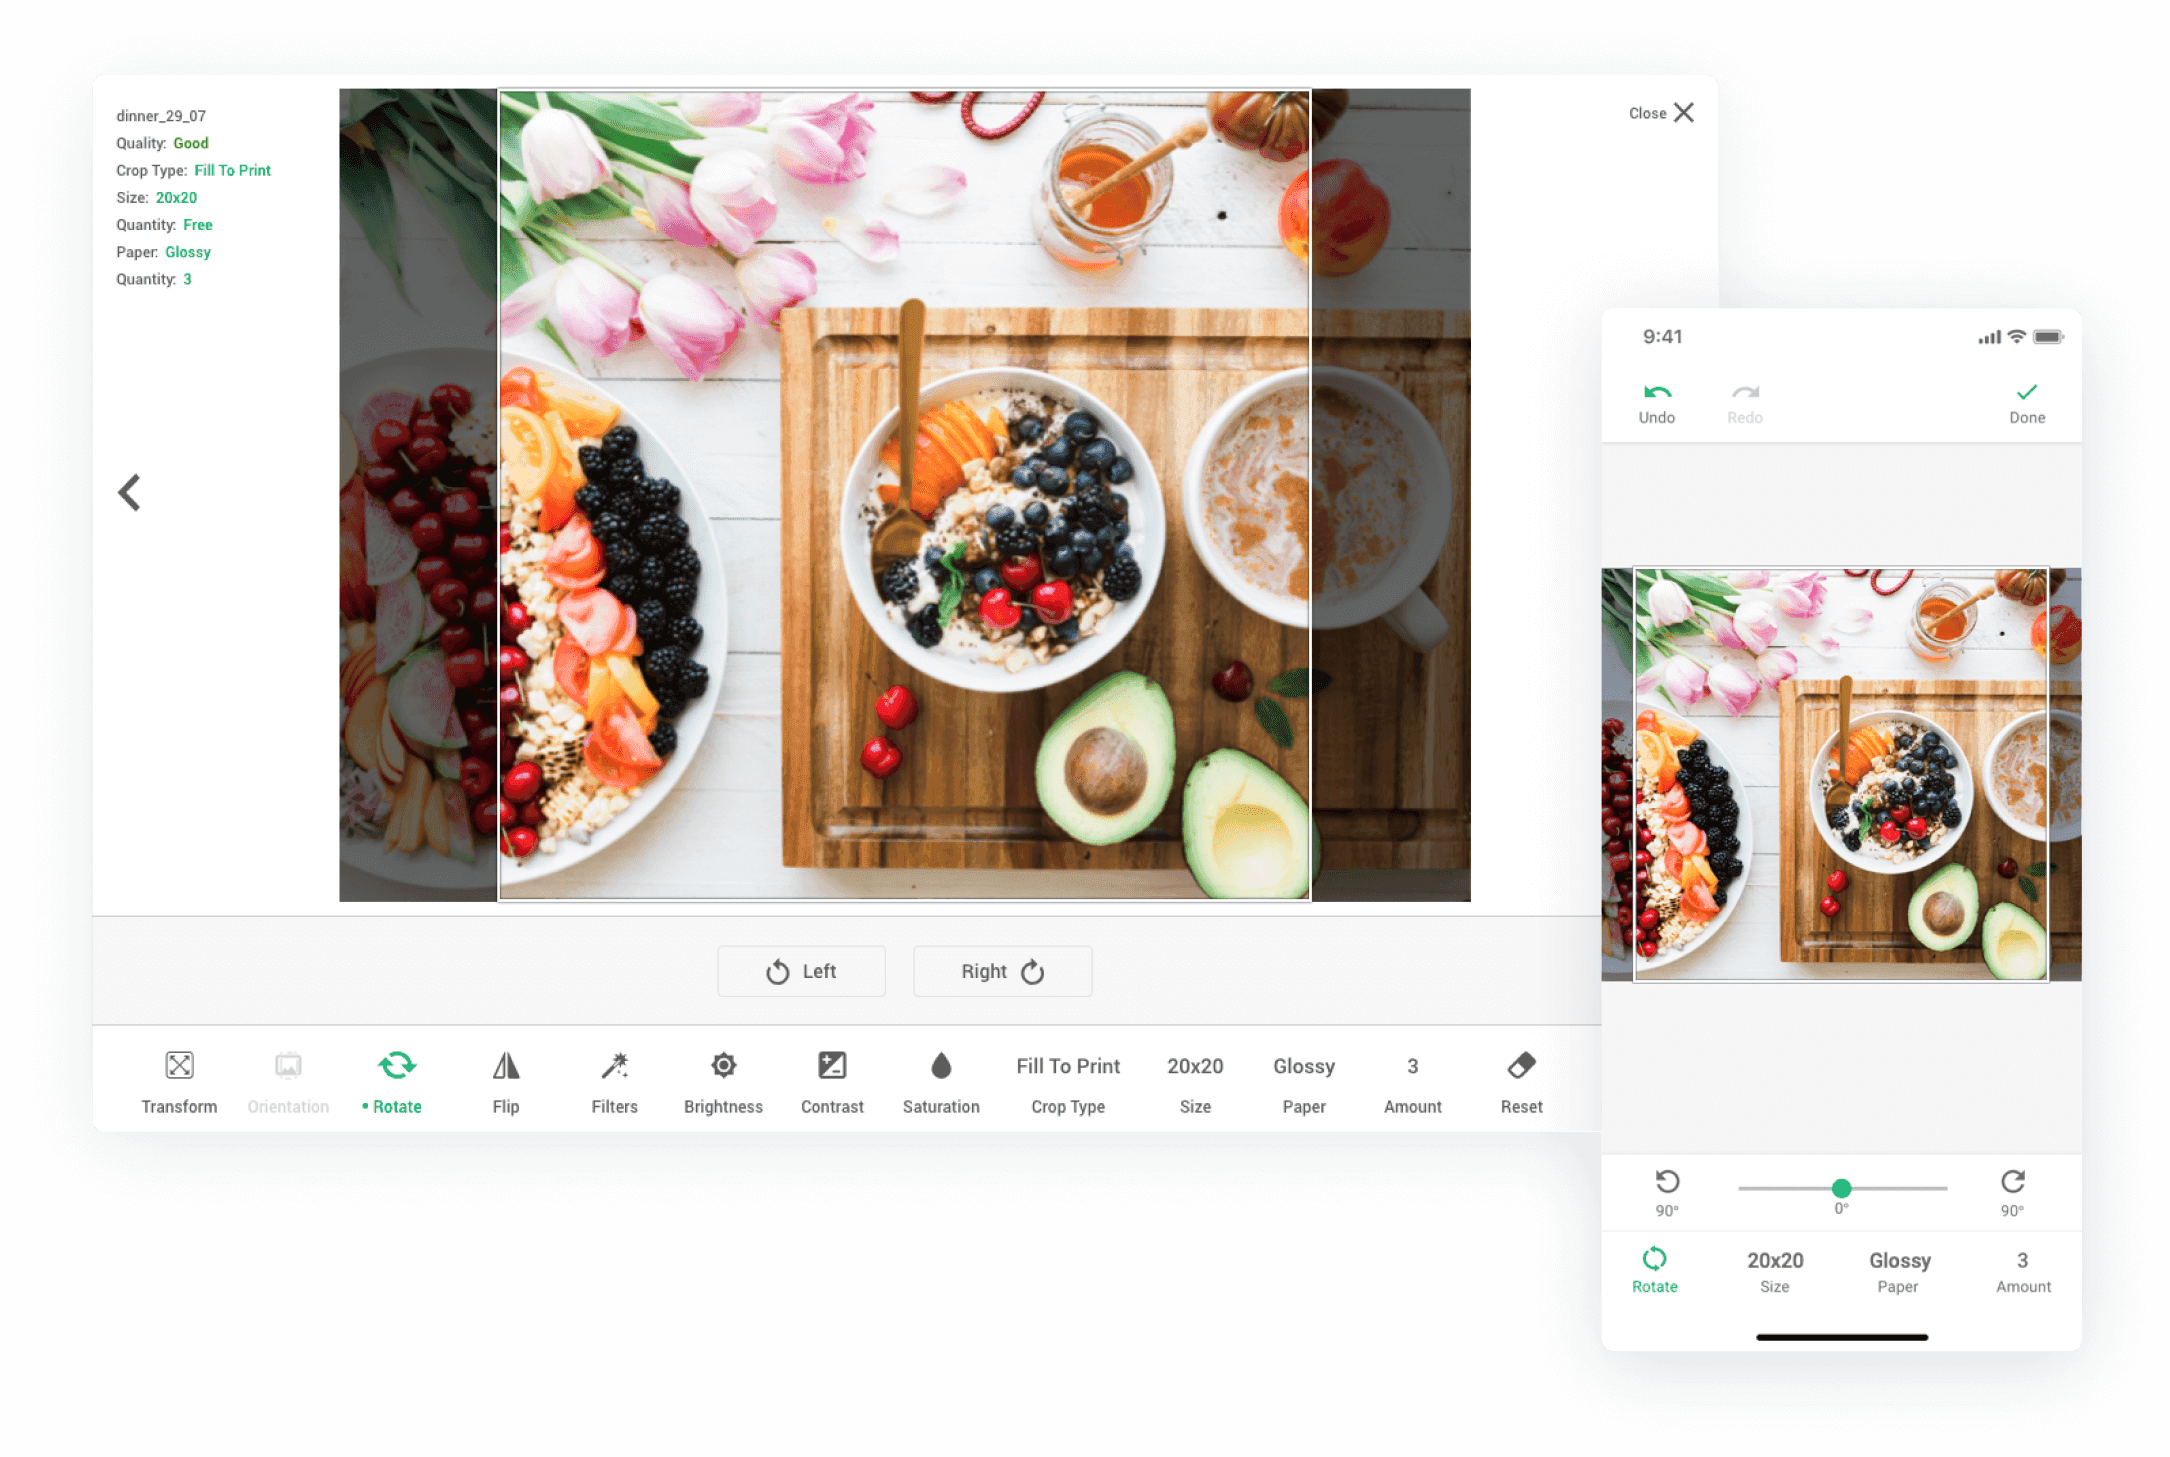The width and height of the screenshot is (2170, 1457).
Task: Select the Filters tool
Action: (614, 1081)
